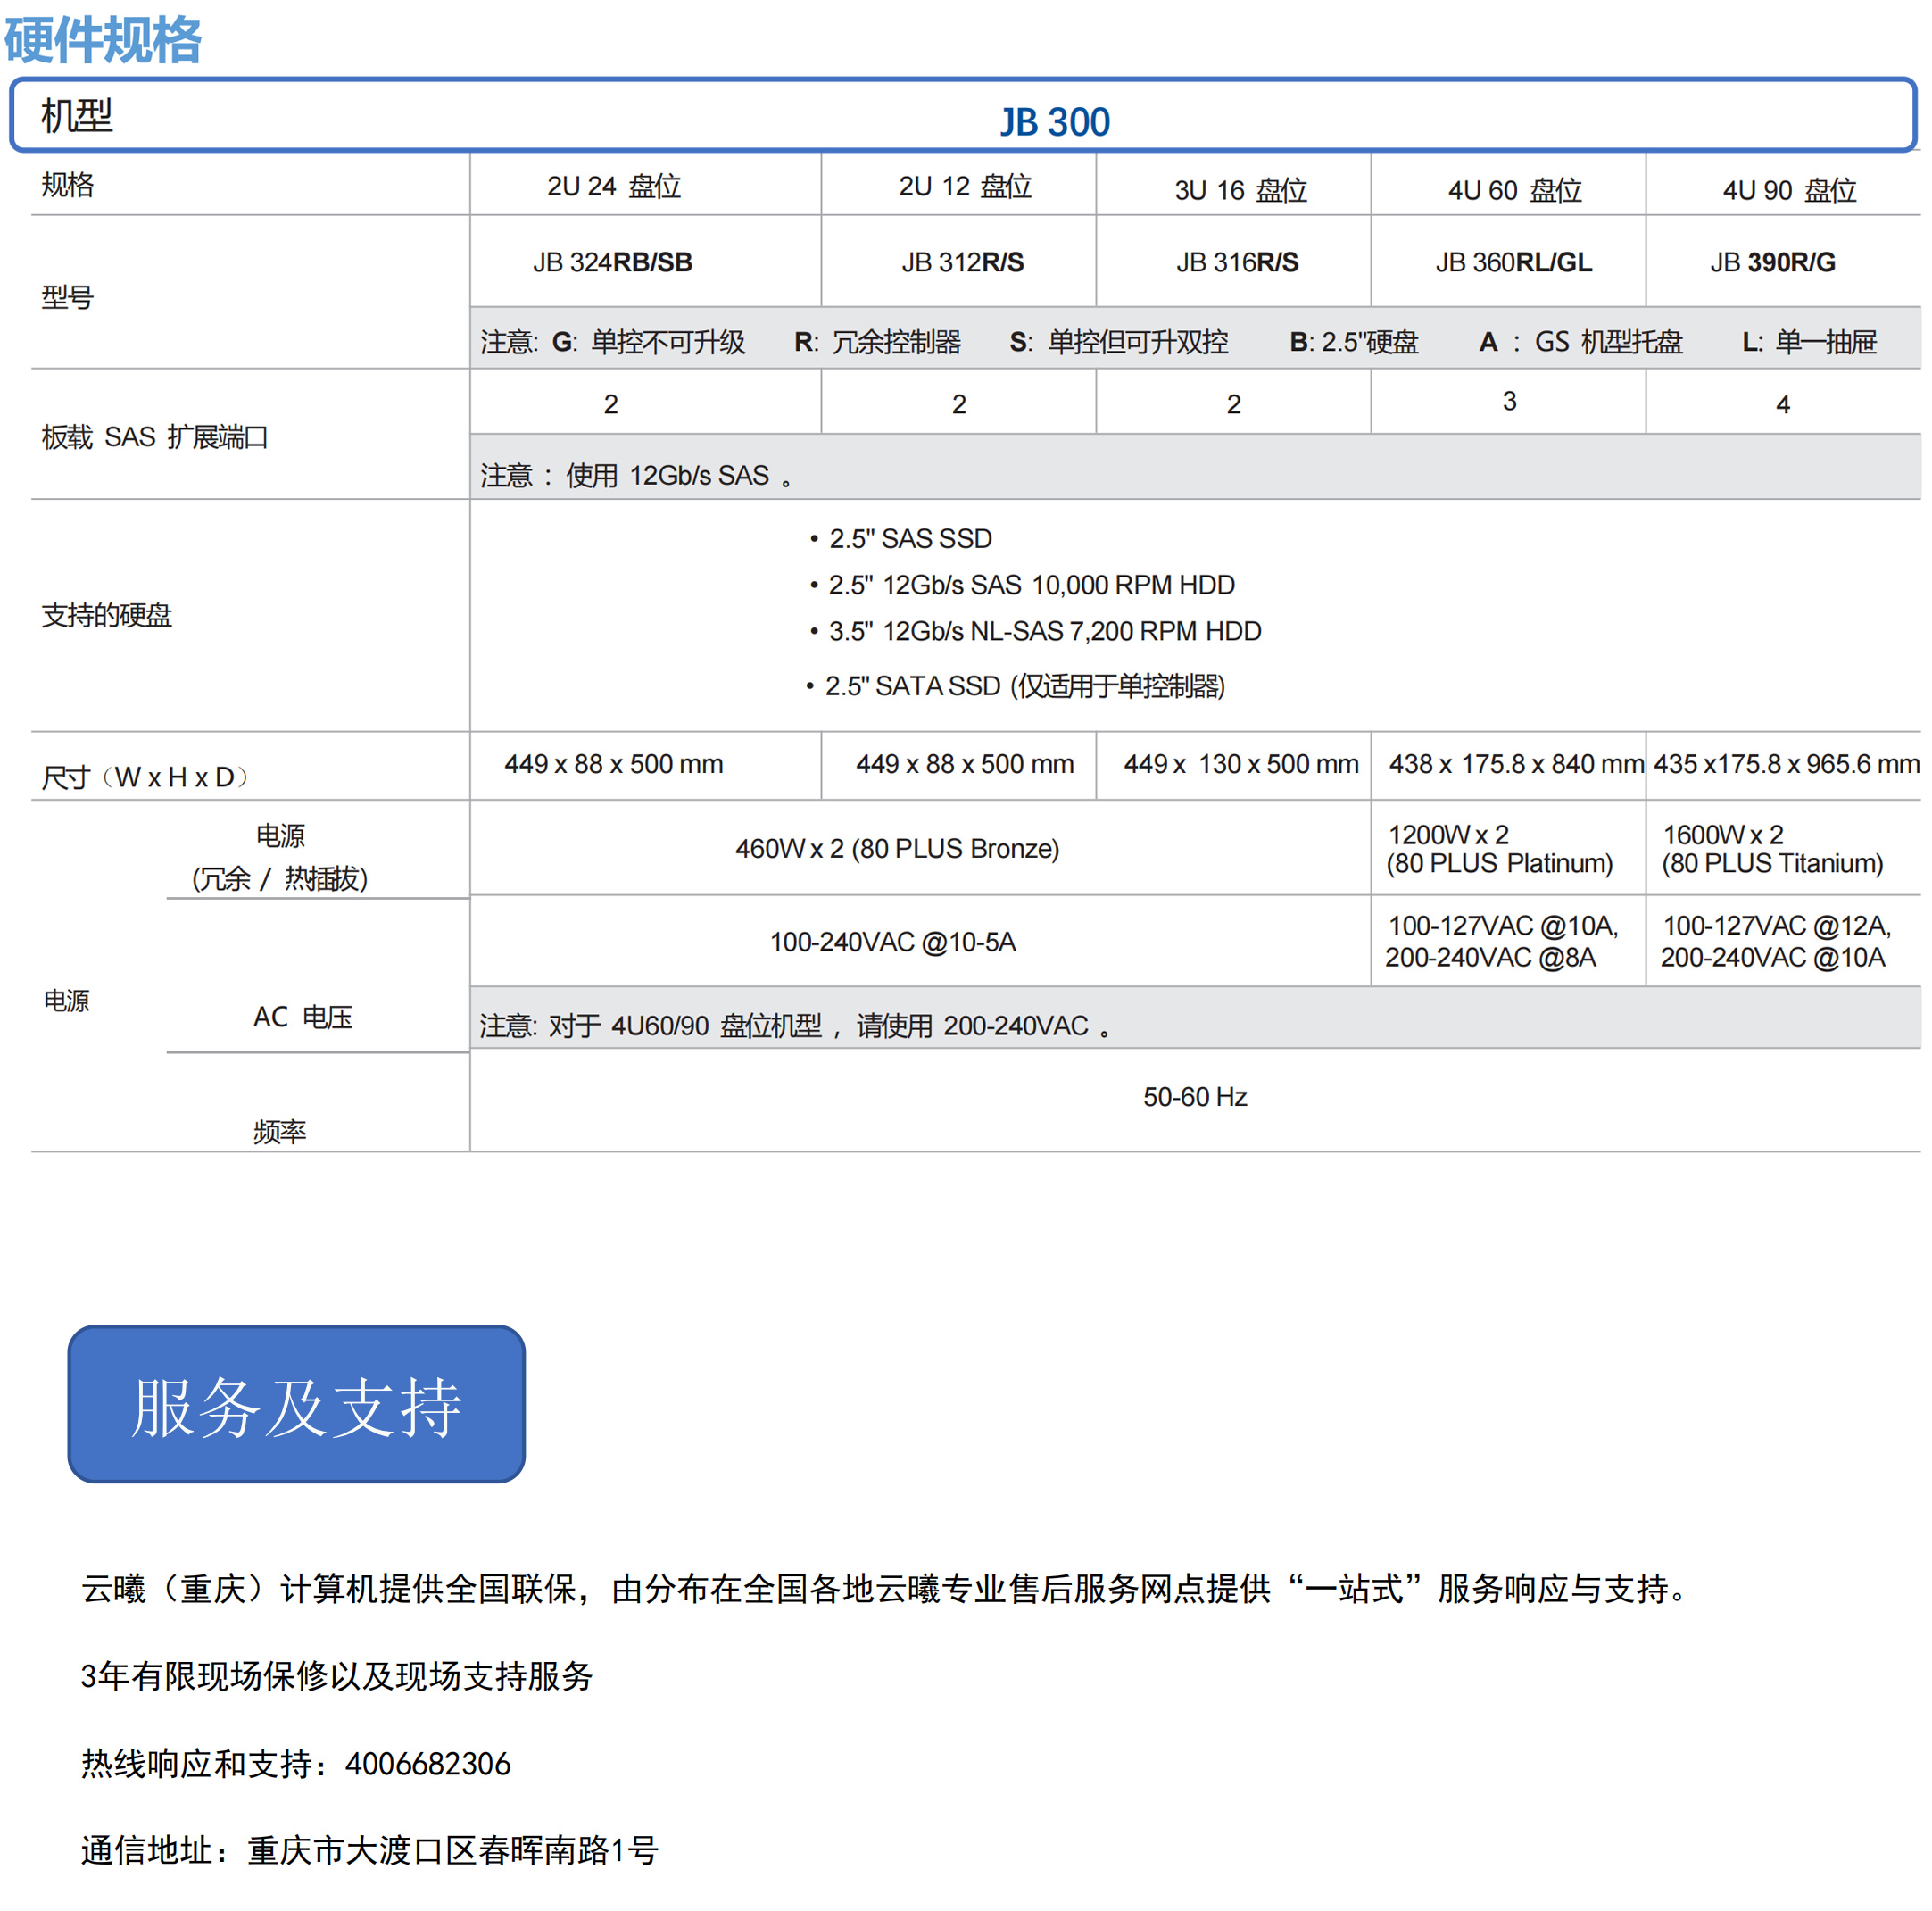Click the S: 单控但可升双控 note
Image resolution: width=1932 pixels, height=1911 pixels.
[1119, 342]
